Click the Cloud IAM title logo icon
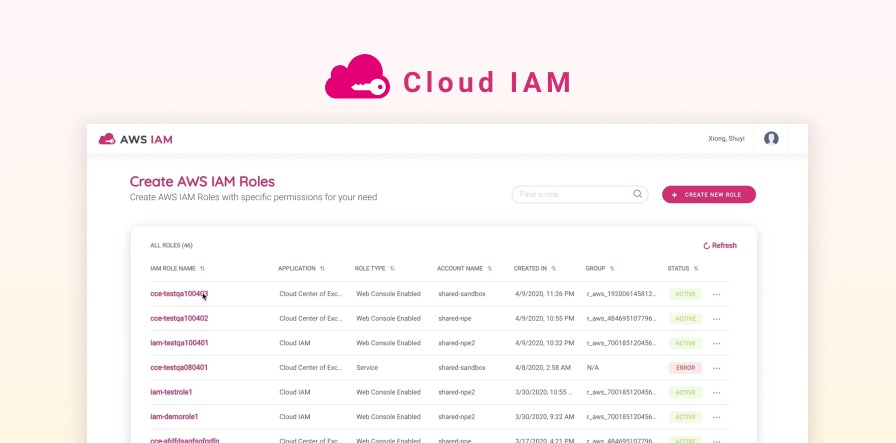The height and width of the screenshot is (443, 896). pyautogui.click(x=358, y=76)
